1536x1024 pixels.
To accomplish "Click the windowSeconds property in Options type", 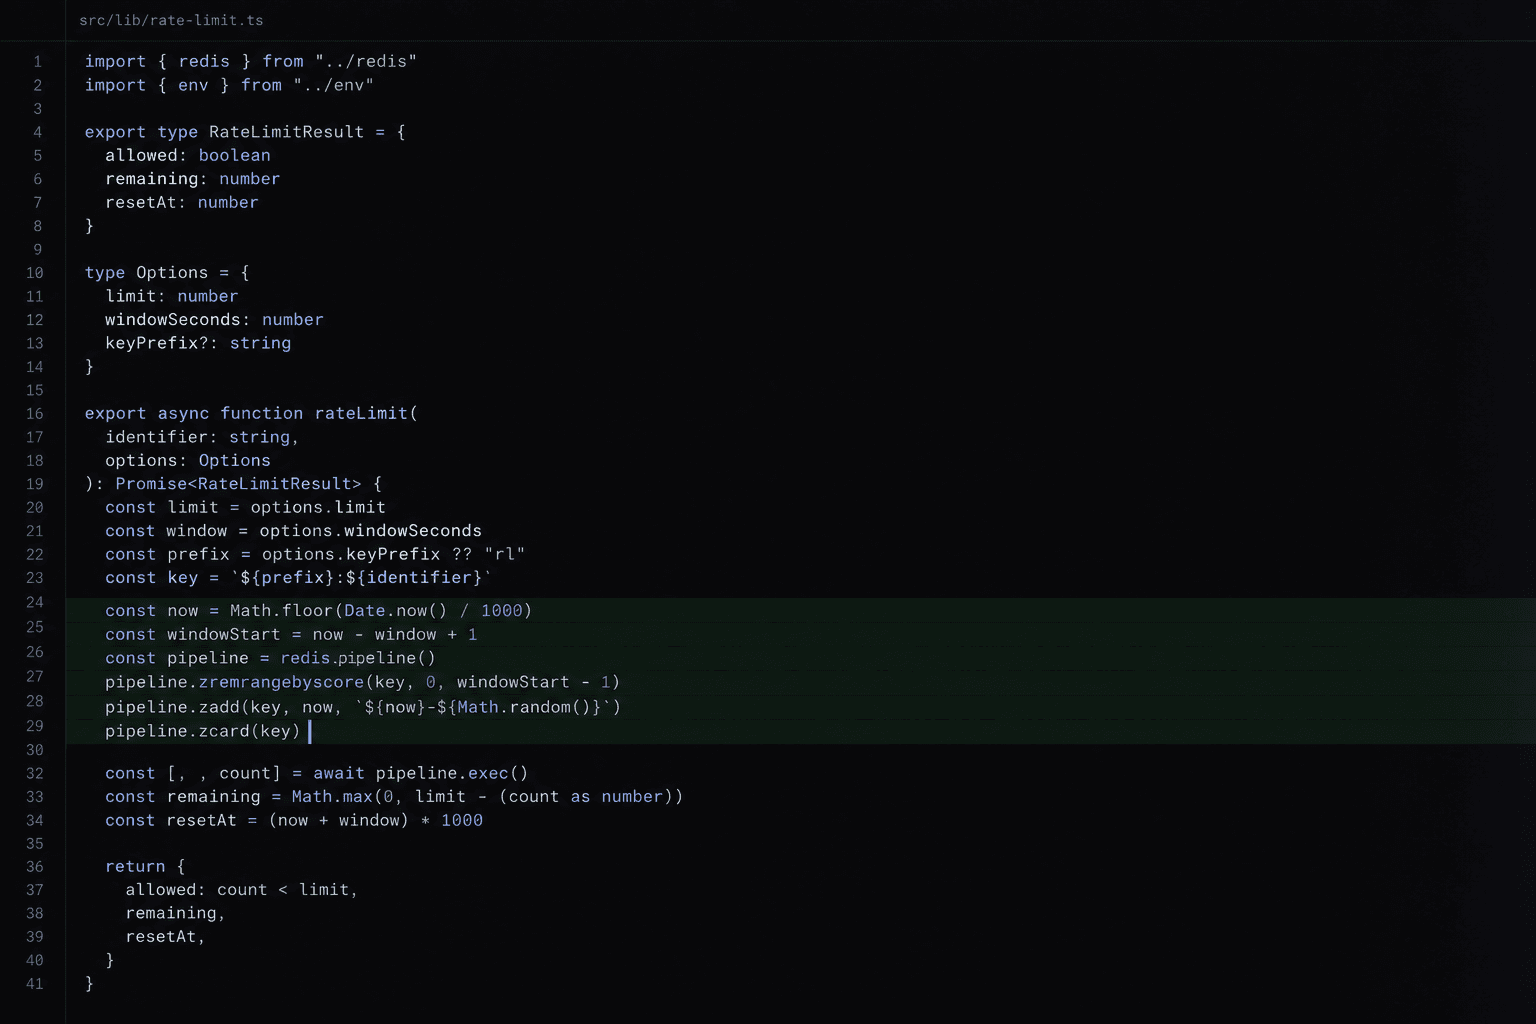I will coord(173,320).
